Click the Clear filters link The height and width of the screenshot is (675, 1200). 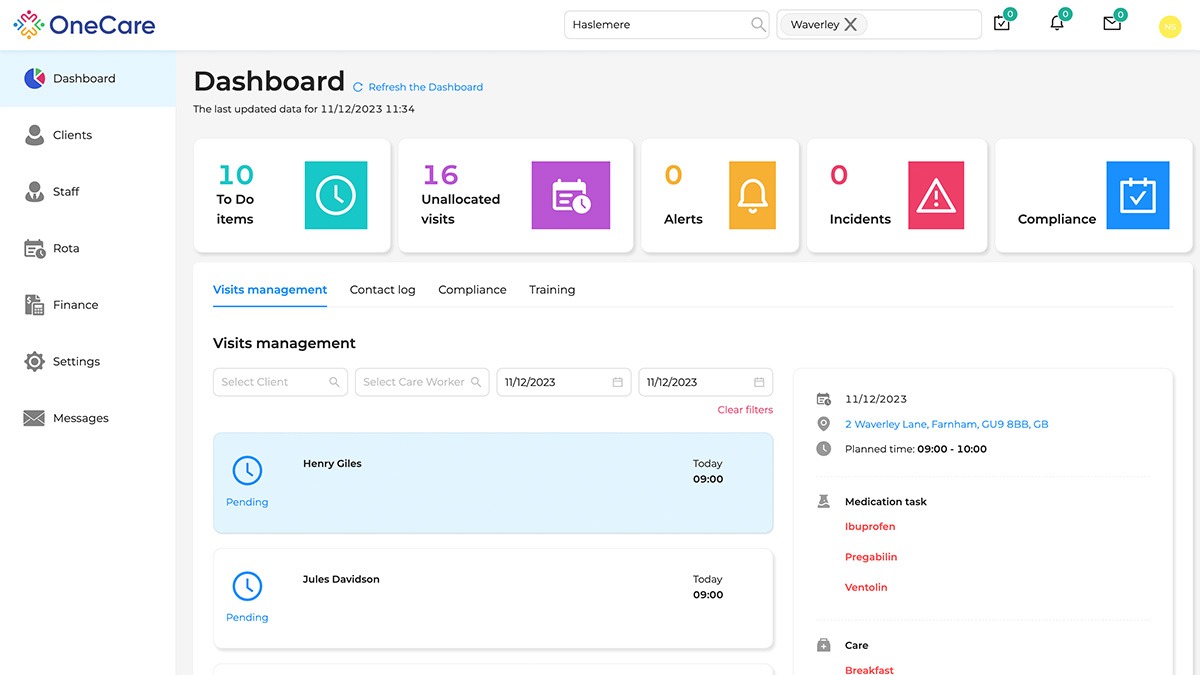point(745,410)
